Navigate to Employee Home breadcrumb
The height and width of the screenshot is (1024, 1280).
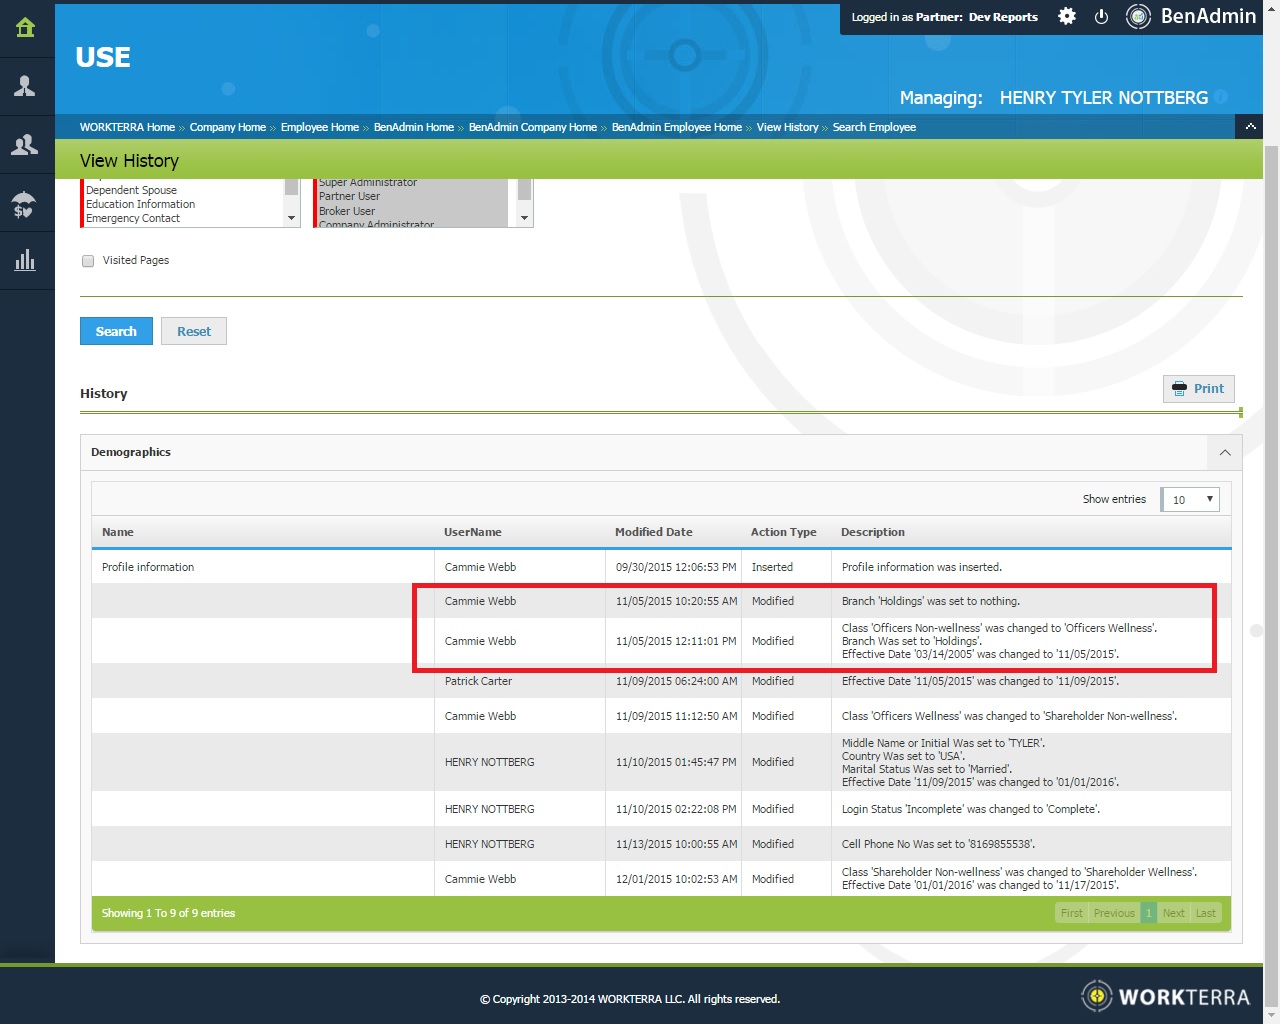coord(319,128)
